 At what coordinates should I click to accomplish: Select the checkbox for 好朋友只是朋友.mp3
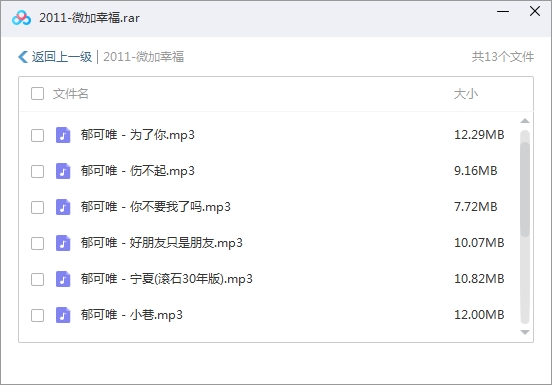(37, 243)
